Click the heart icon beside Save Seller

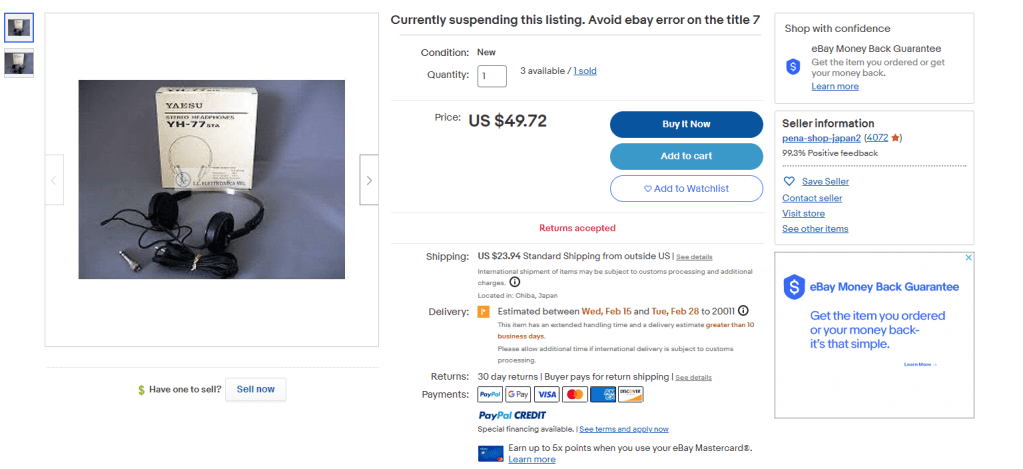[789, 181]
